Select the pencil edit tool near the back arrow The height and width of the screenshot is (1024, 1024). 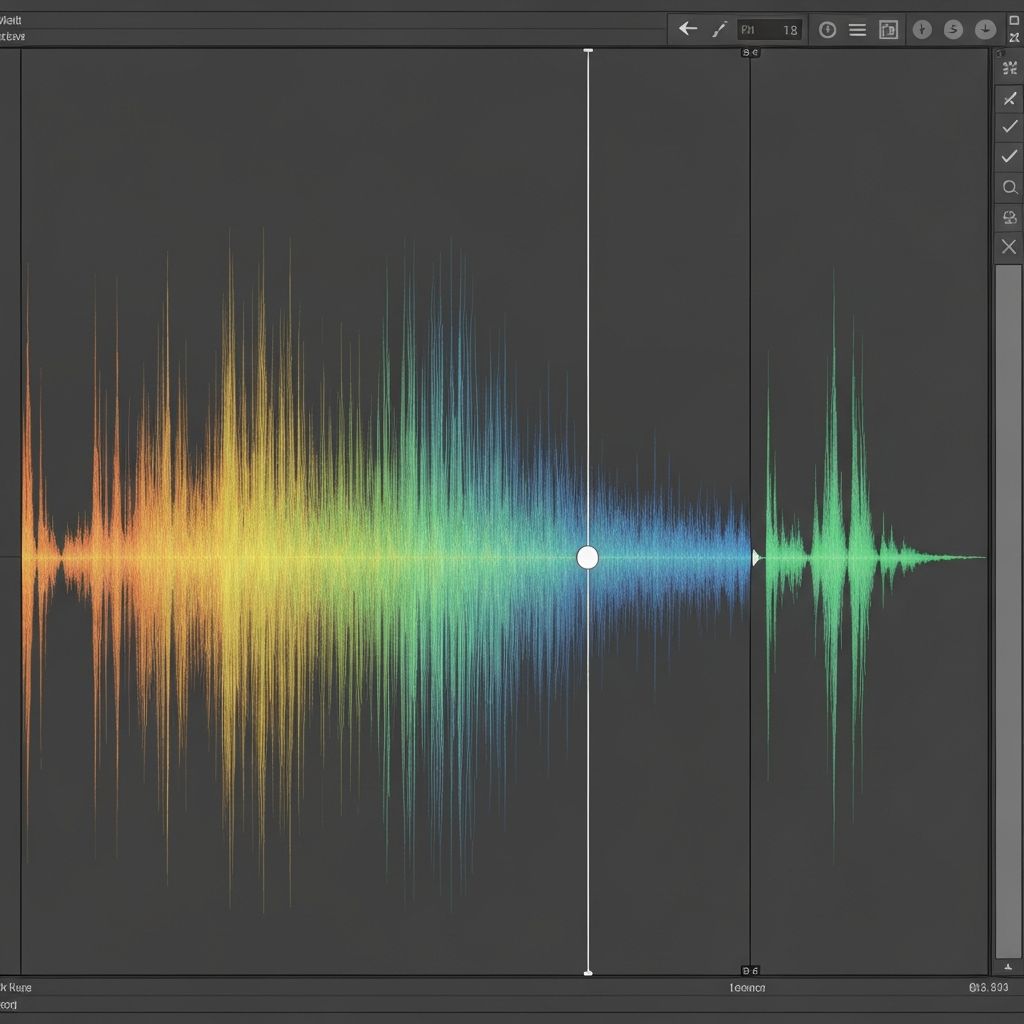pyautogui.click(x=720, y=28)
